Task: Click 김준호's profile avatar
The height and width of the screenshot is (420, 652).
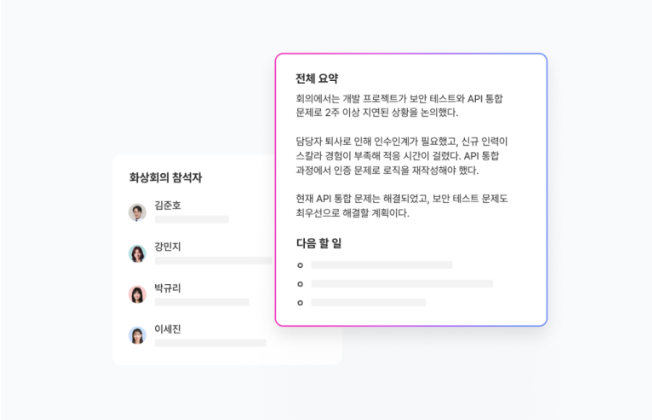Action: [137, 212]
